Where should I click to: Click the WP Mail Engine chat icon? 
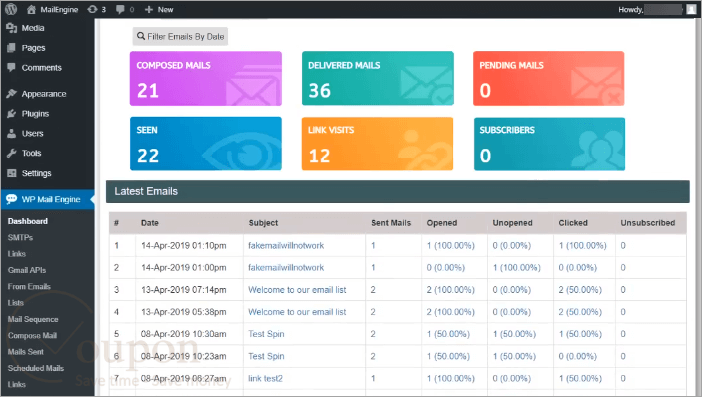pos(12,199)
